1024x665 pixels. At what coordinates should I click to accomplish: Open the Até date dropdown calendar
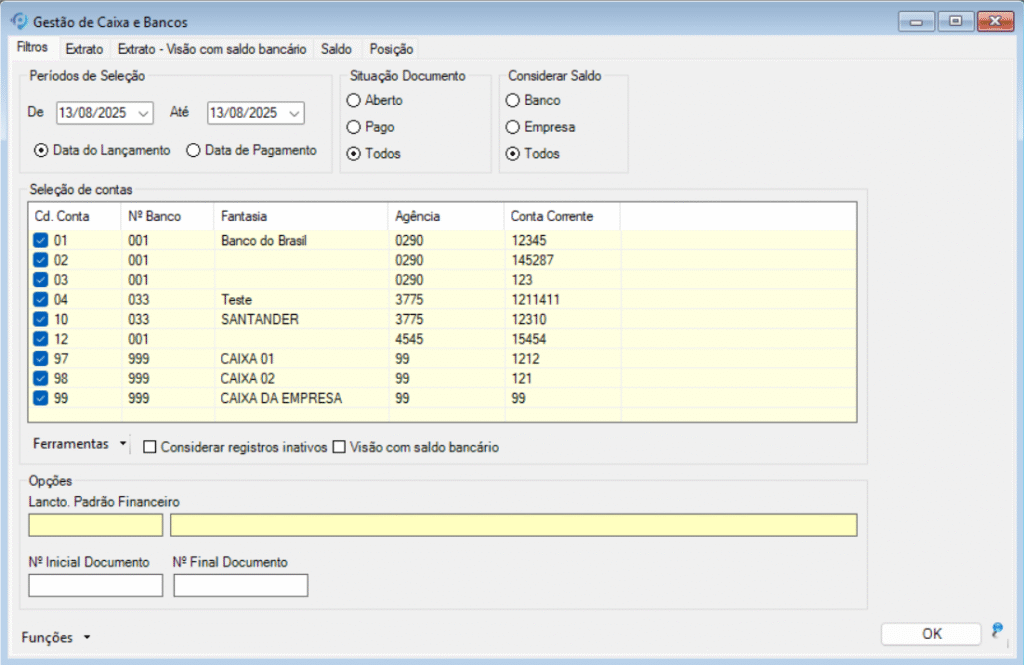click(x=293, y=113)
